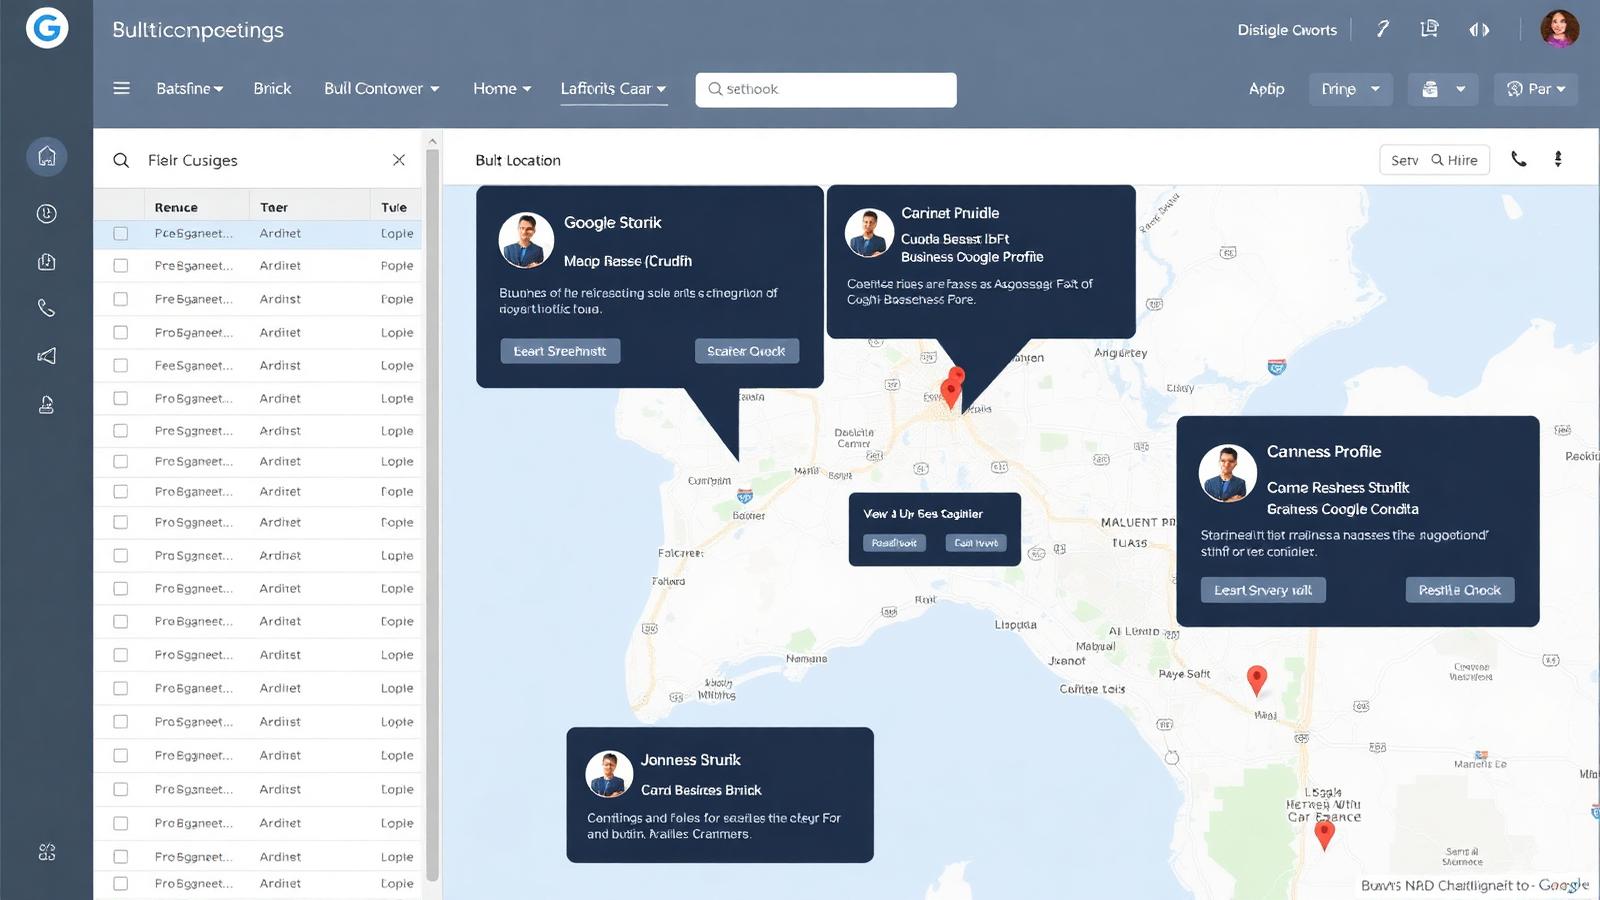
Task: Click the Eeart Sreehnstt button
Action: [x=560, y=351]
